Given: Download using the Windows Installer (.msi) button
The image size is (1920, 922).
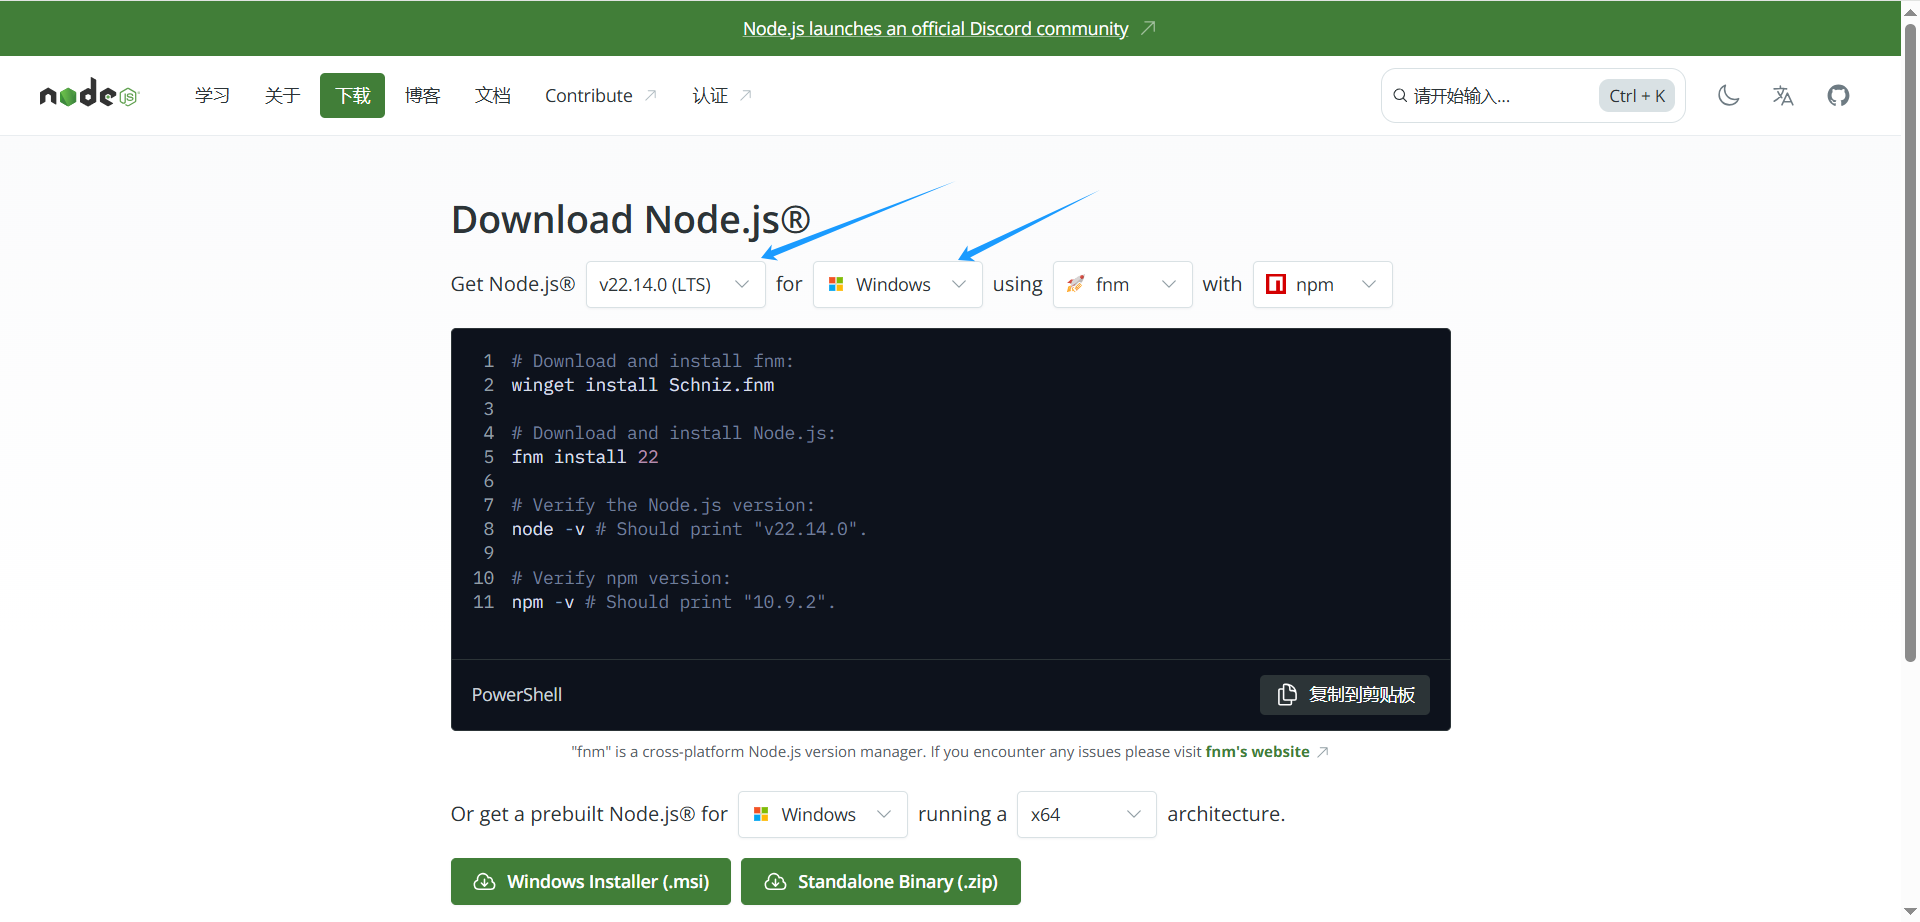Looking at the screenshot, I should pos(590,881).
